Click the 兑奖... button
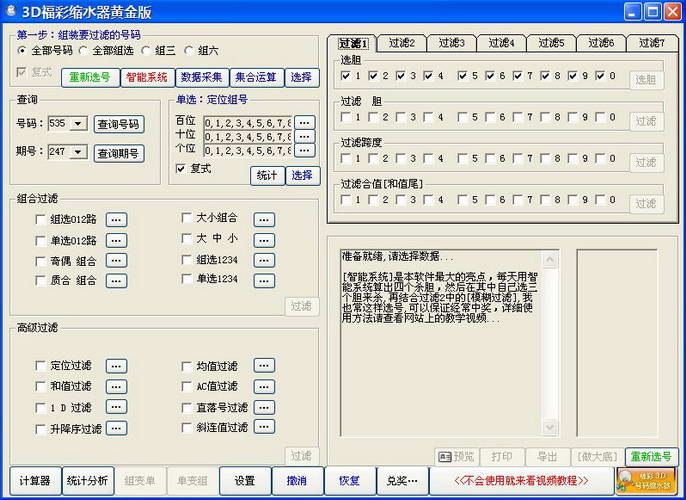This screenshot has height=500, width=686. 402,481
